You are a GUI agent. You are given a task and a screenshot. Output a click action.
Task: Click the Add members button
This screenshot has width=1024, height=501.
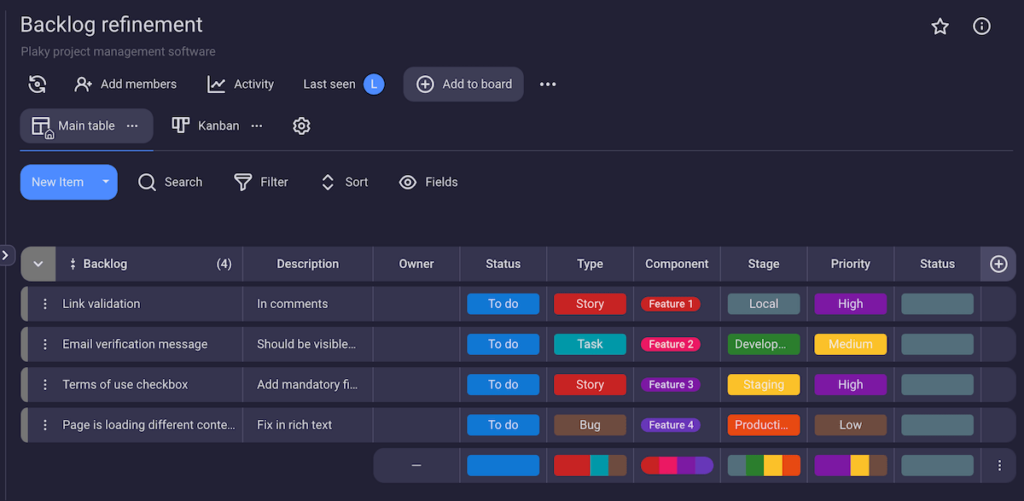coord(126,84)
